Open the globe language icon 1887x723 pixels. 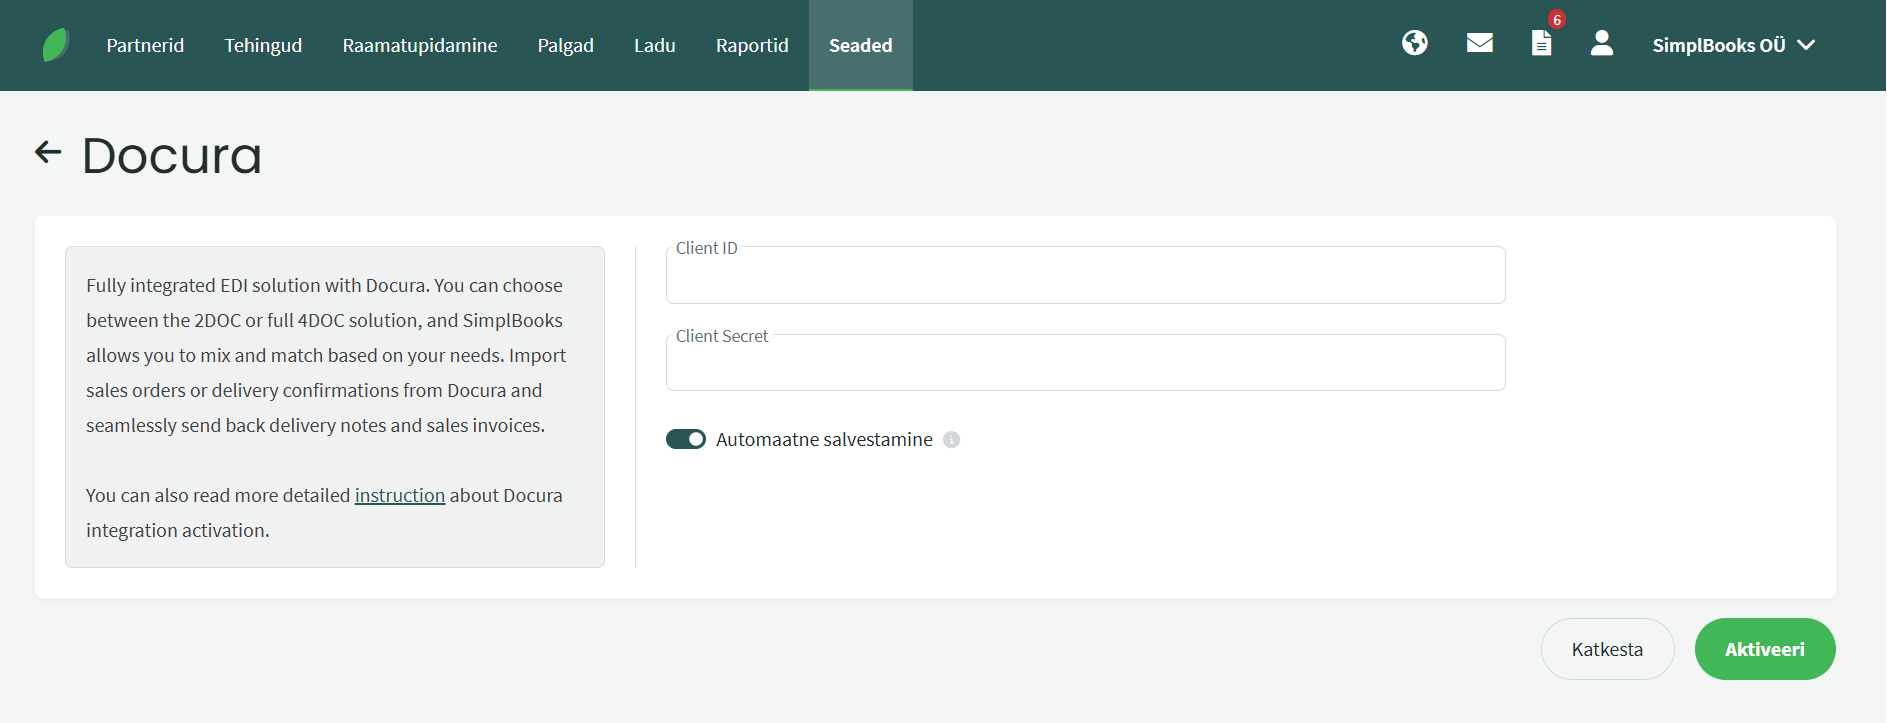[1414, 43]
